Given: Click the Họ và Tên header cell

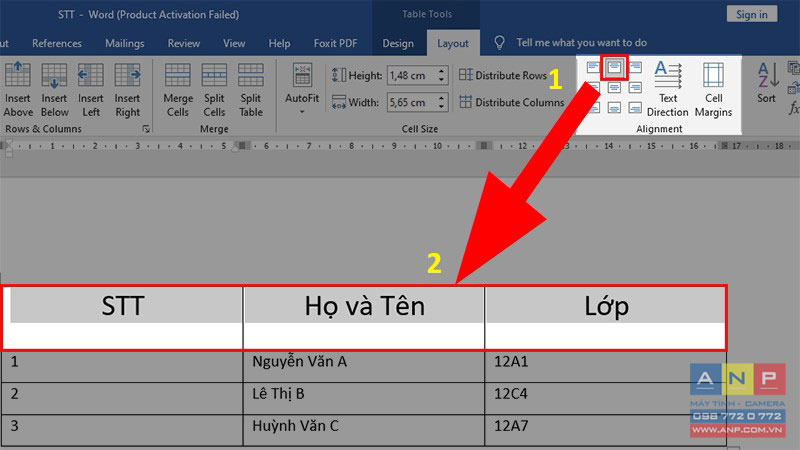Looking at the screenshot, I should (x=364, y=318).
